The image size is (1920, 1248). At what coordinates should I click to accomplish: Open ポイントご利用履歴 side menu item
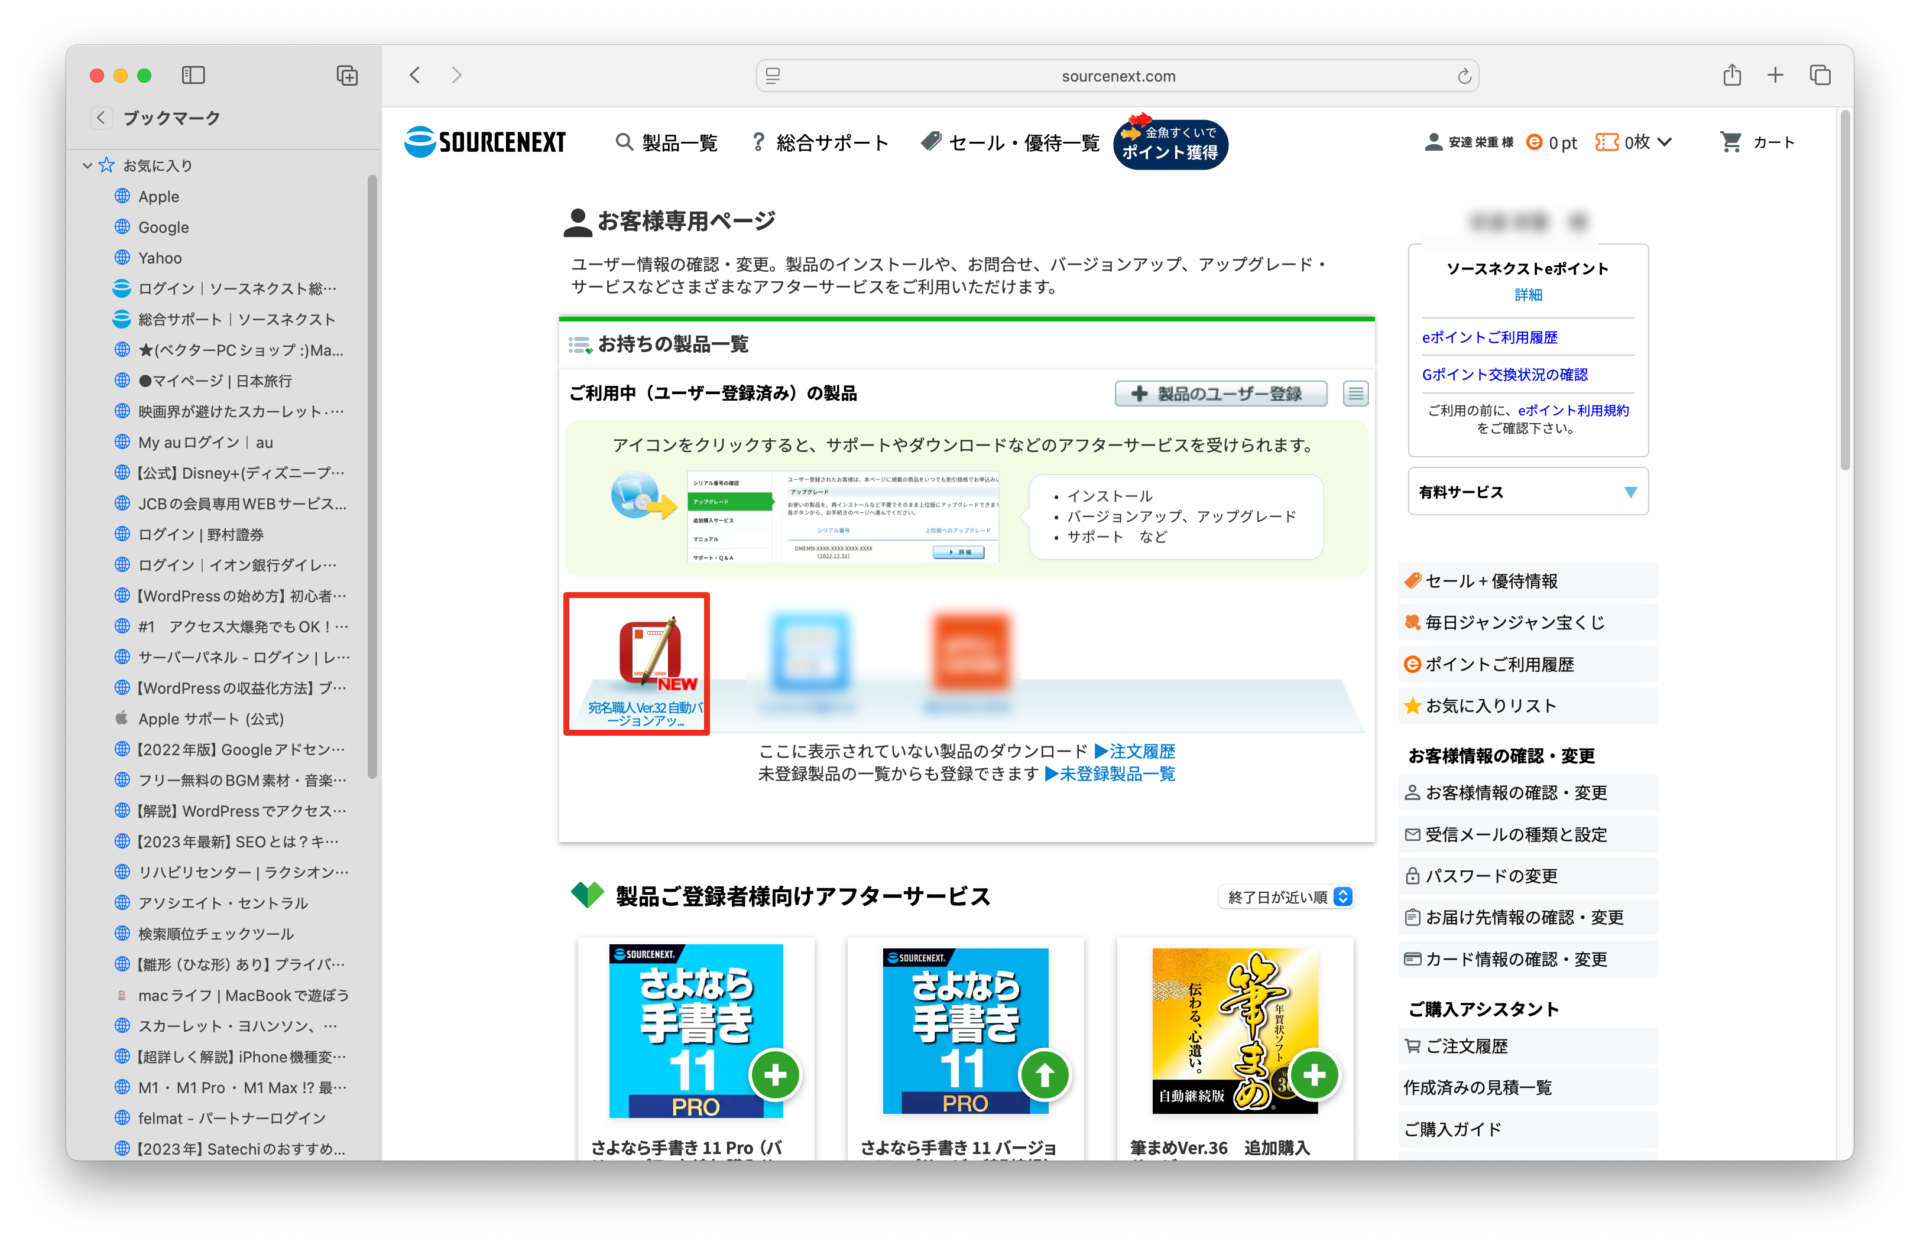point(1528,664)
